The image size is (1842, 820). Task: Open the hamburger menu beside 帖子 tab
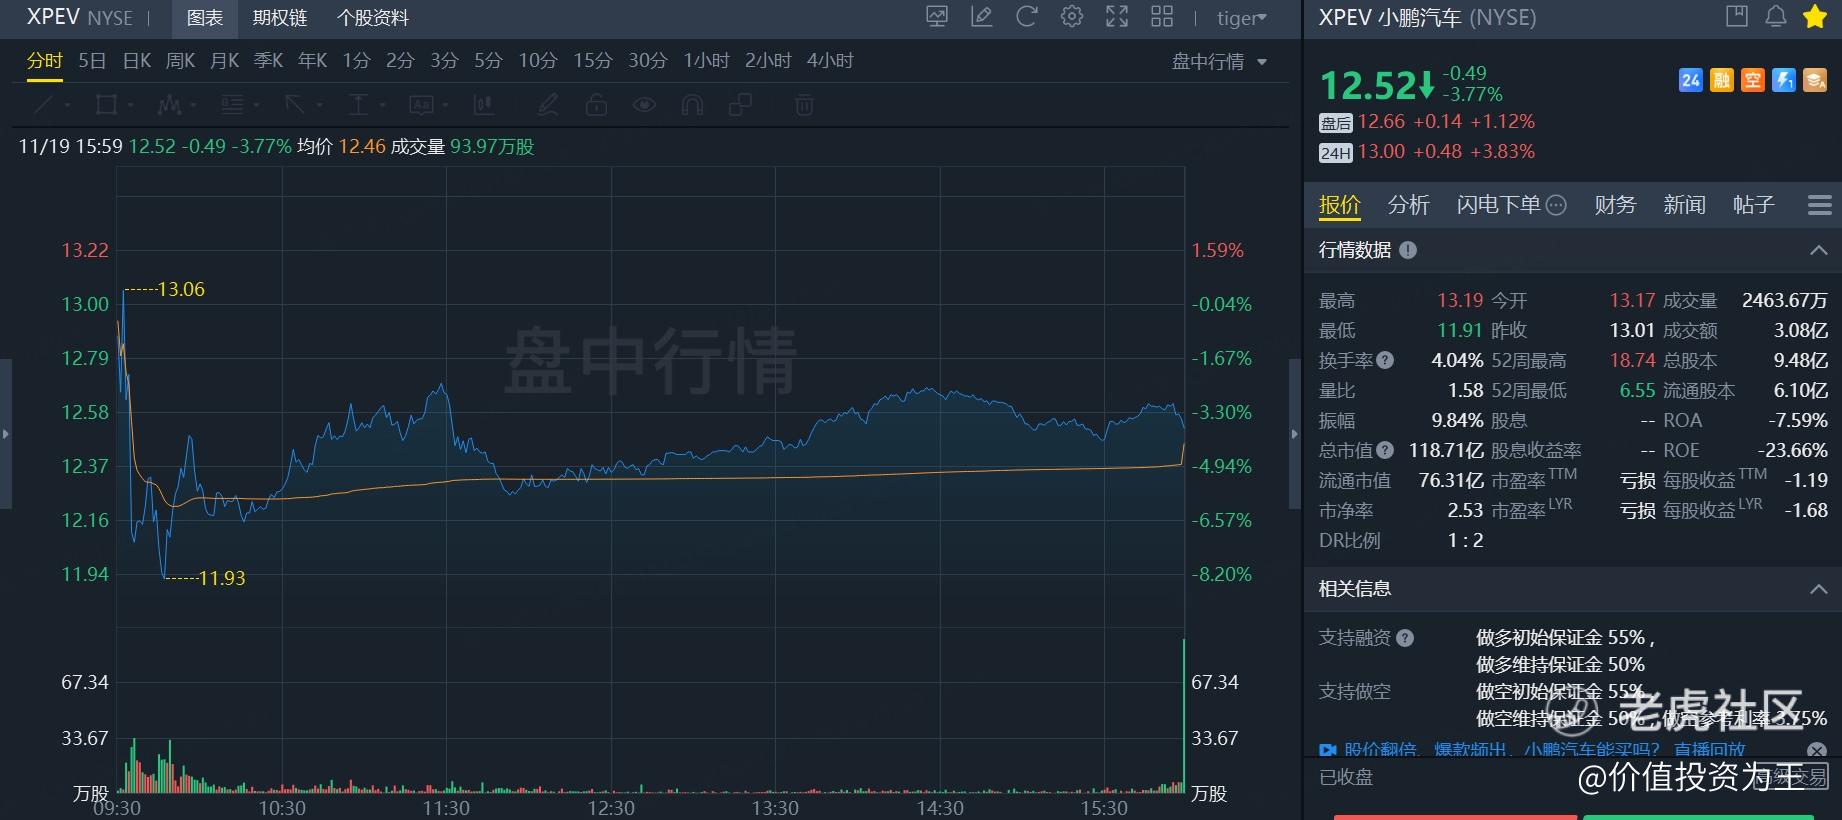(1820, 205)
